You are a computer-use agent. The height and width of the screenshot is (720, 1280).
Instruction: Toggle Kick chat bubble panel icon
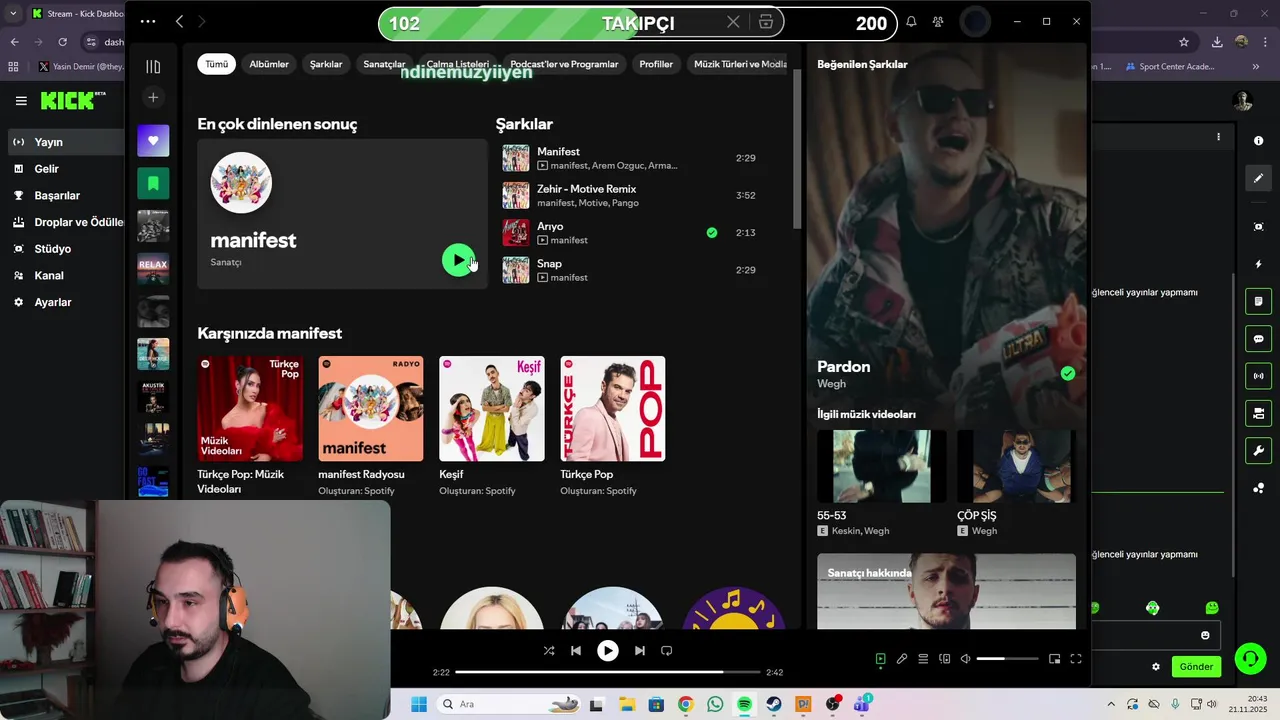[1258, 339]
